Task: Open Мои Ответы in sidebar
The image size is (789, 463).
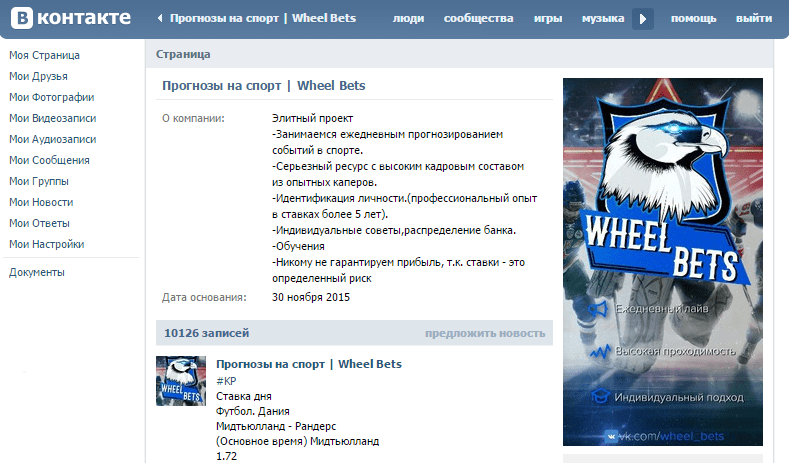Action: pos(39,223)
